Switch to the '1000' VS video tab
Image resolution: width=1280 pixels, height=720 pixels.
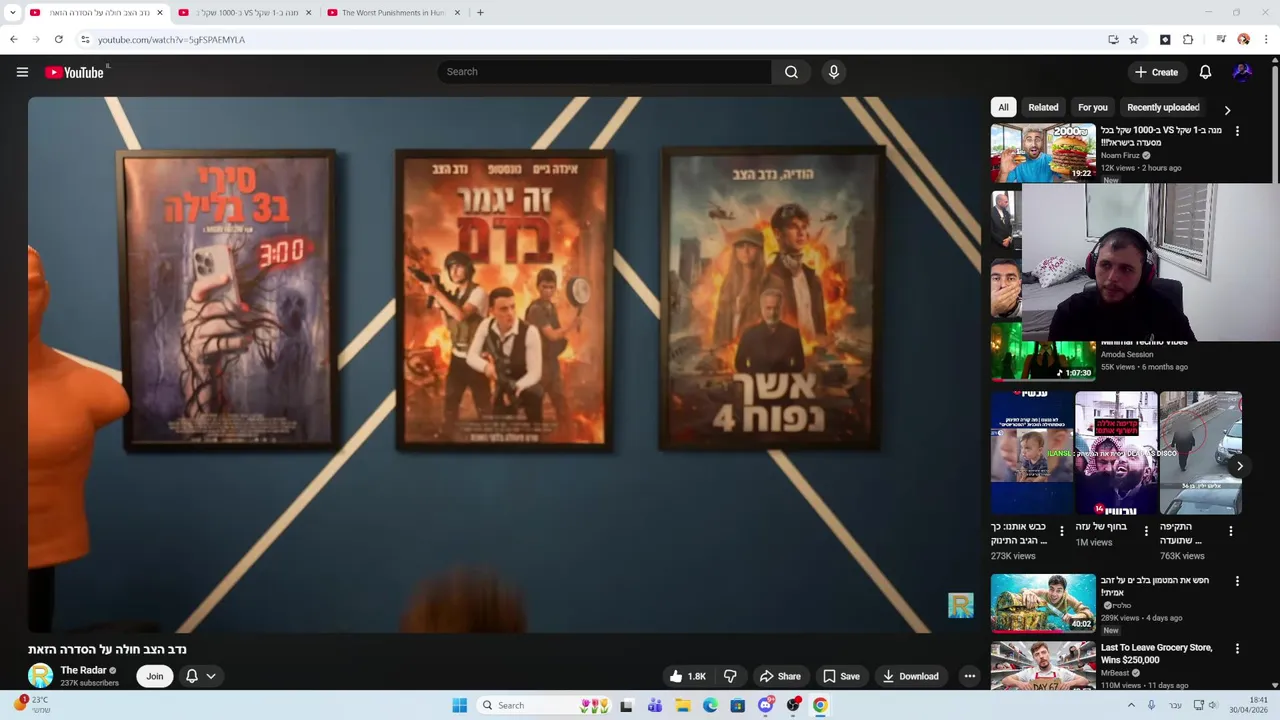pos(246,13)
